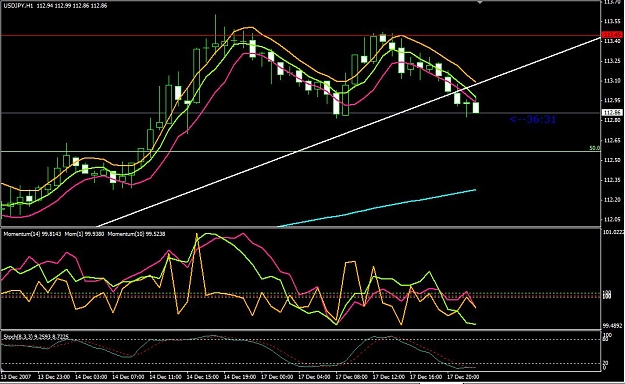
Task: Select the 50.0 Fibonacci level label
Action: [x=595, y=148]
